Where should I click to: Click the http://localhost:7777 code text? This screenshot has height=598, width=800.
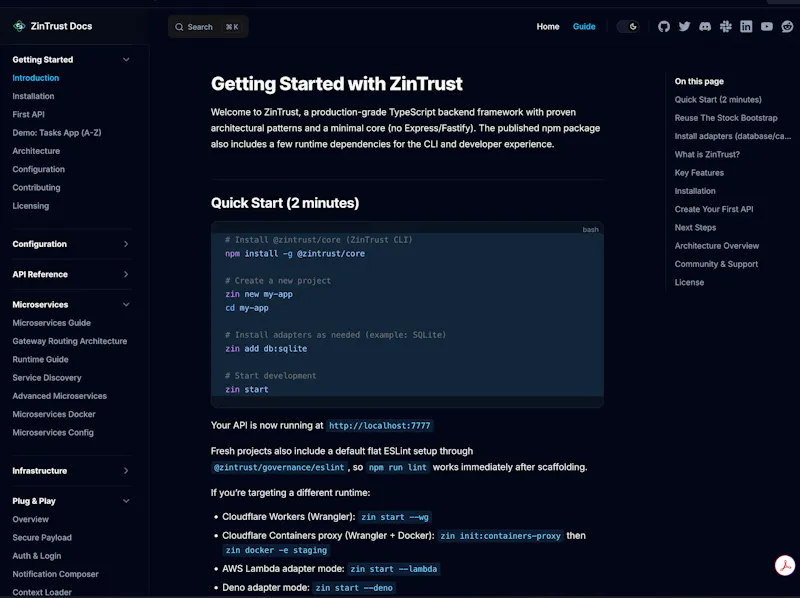(380, 426)
